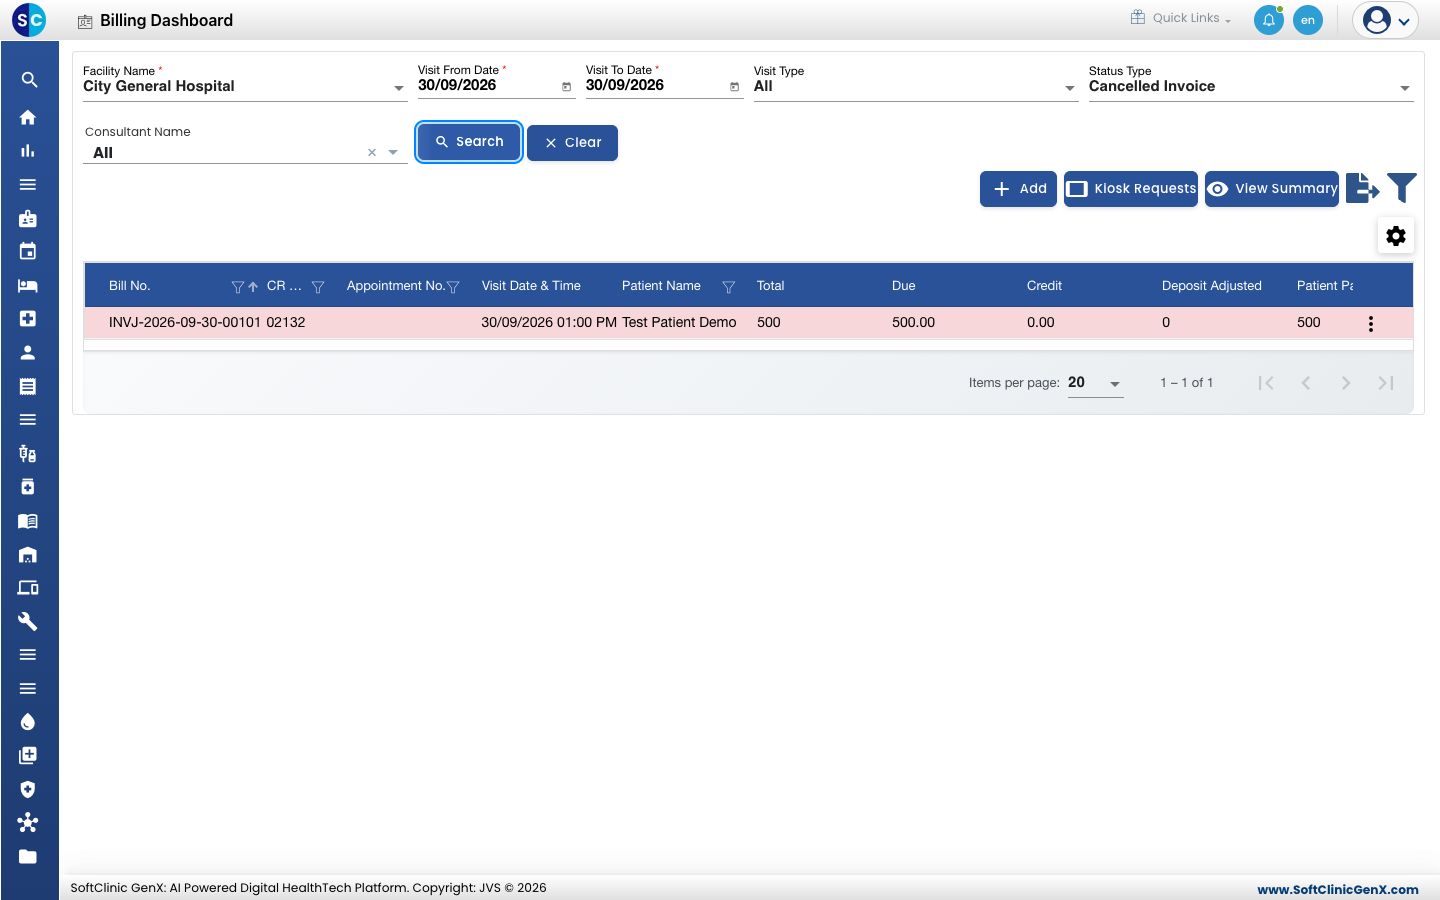Filter the CR column
This screenshot has width=1440, height=900.
click(x=318, y=287)
